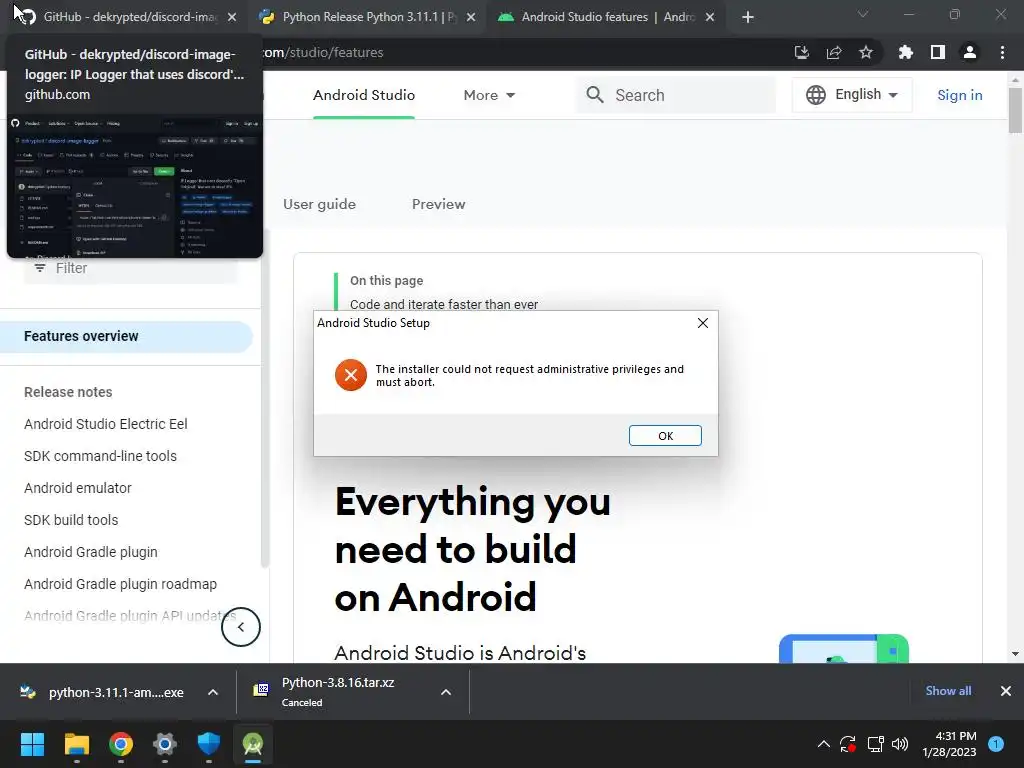Open the Chrome three-dot menu

pyautogui.click(x=1002, y=52)
